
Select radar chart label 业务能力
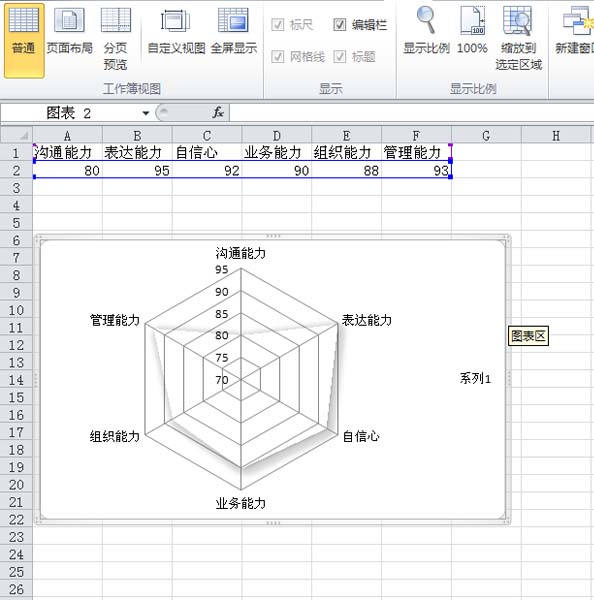point(240,503)
